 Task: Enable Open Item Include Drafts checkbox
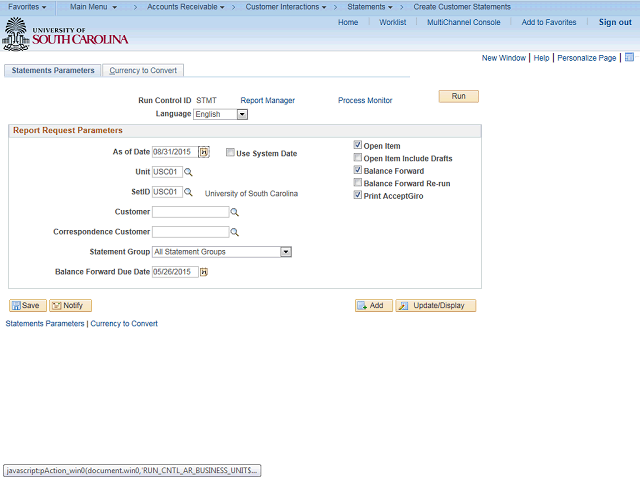(x=358, y=158)
